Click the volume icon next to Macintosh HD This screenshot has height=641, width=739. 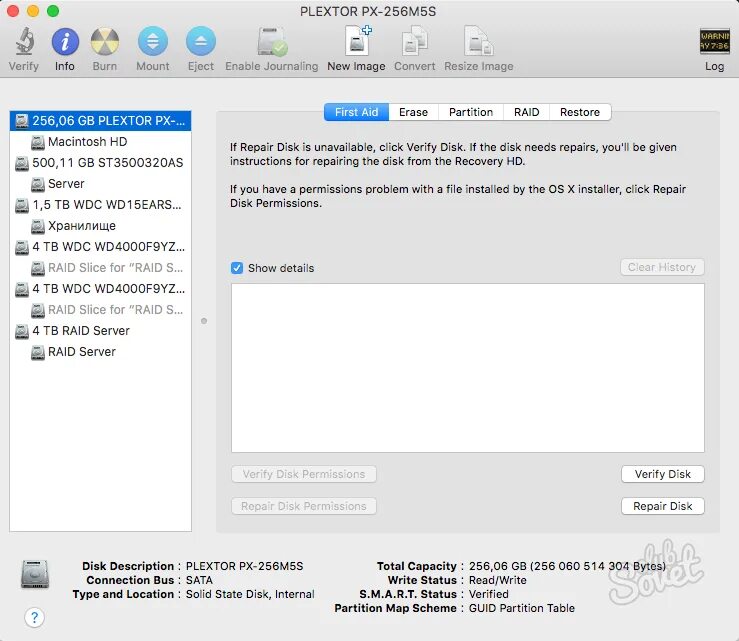pyautogui.click(x=38, y=142)
